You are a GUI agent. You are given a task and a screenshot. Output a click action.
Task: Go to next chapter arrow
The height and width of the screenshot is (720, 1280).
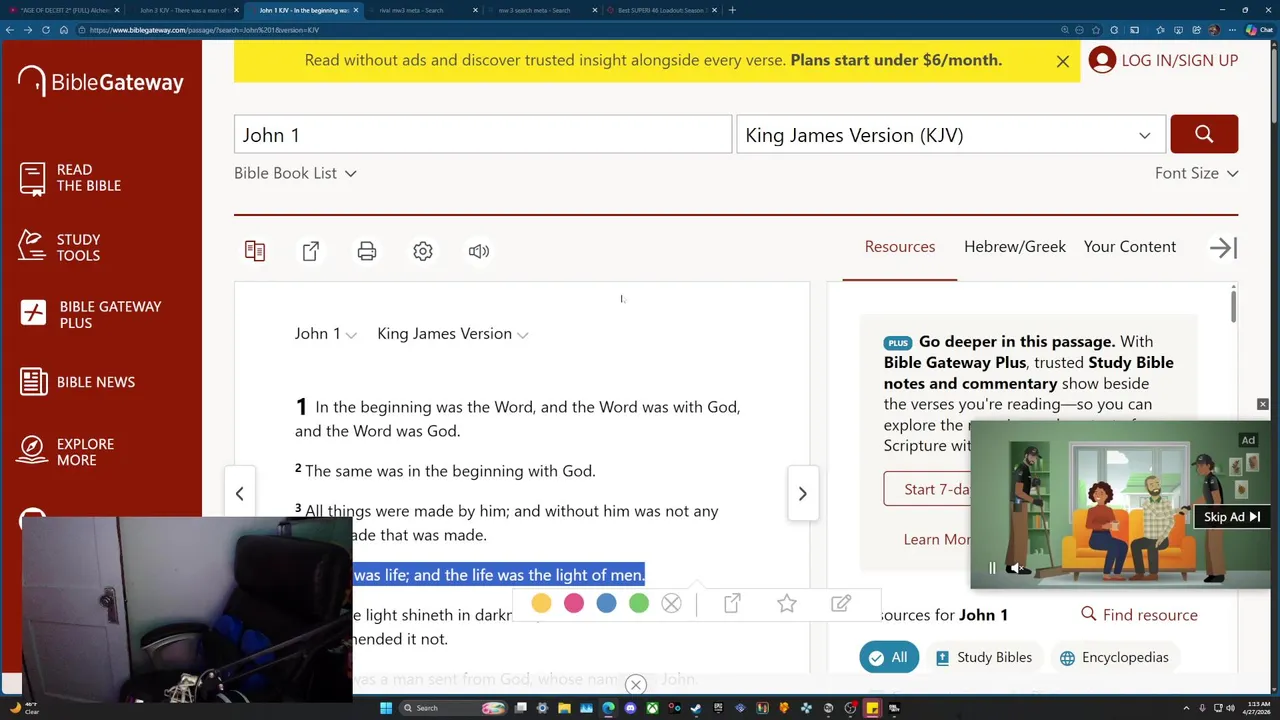click(802, 493)
